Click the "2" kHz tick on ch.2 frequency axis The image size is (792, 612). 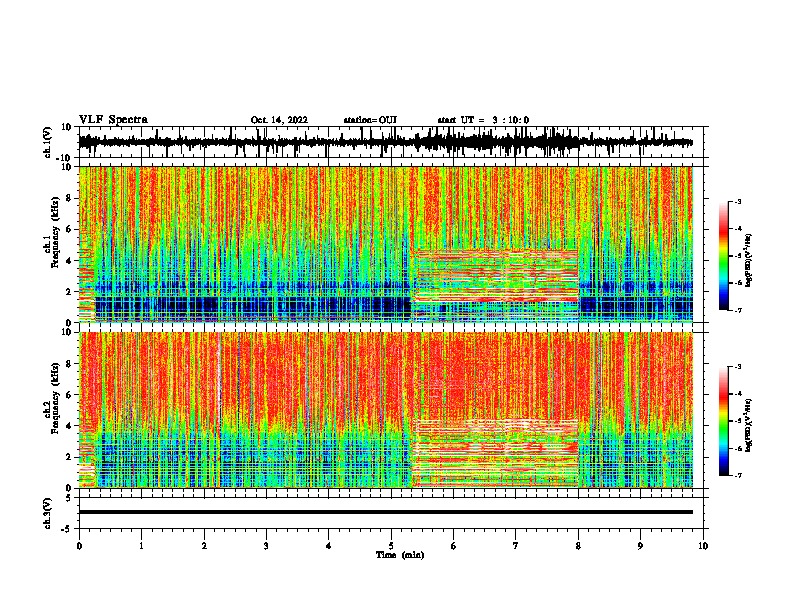click(70, 457)
